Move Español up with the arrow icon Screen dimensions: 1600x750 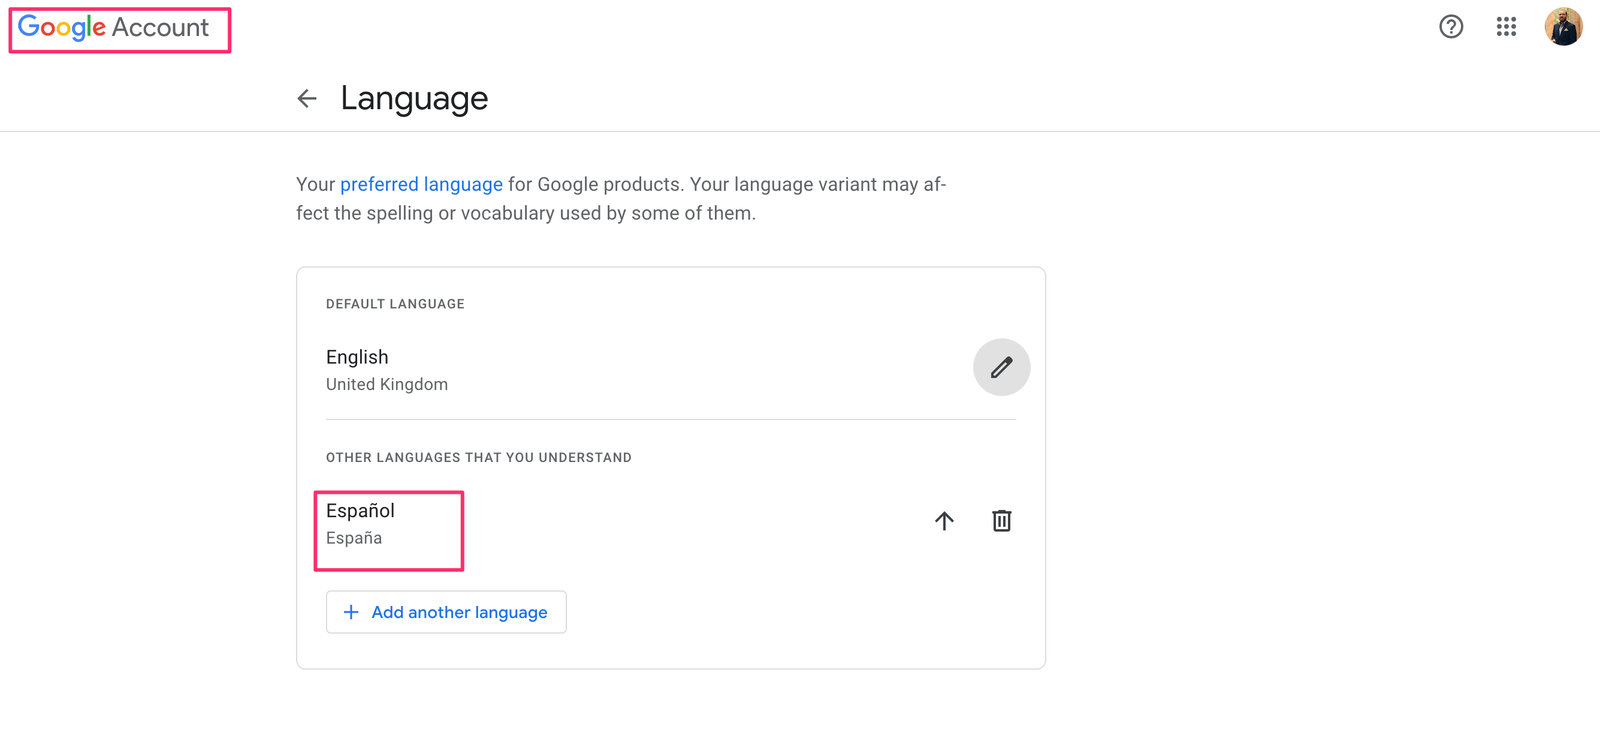tap(944, 521)
